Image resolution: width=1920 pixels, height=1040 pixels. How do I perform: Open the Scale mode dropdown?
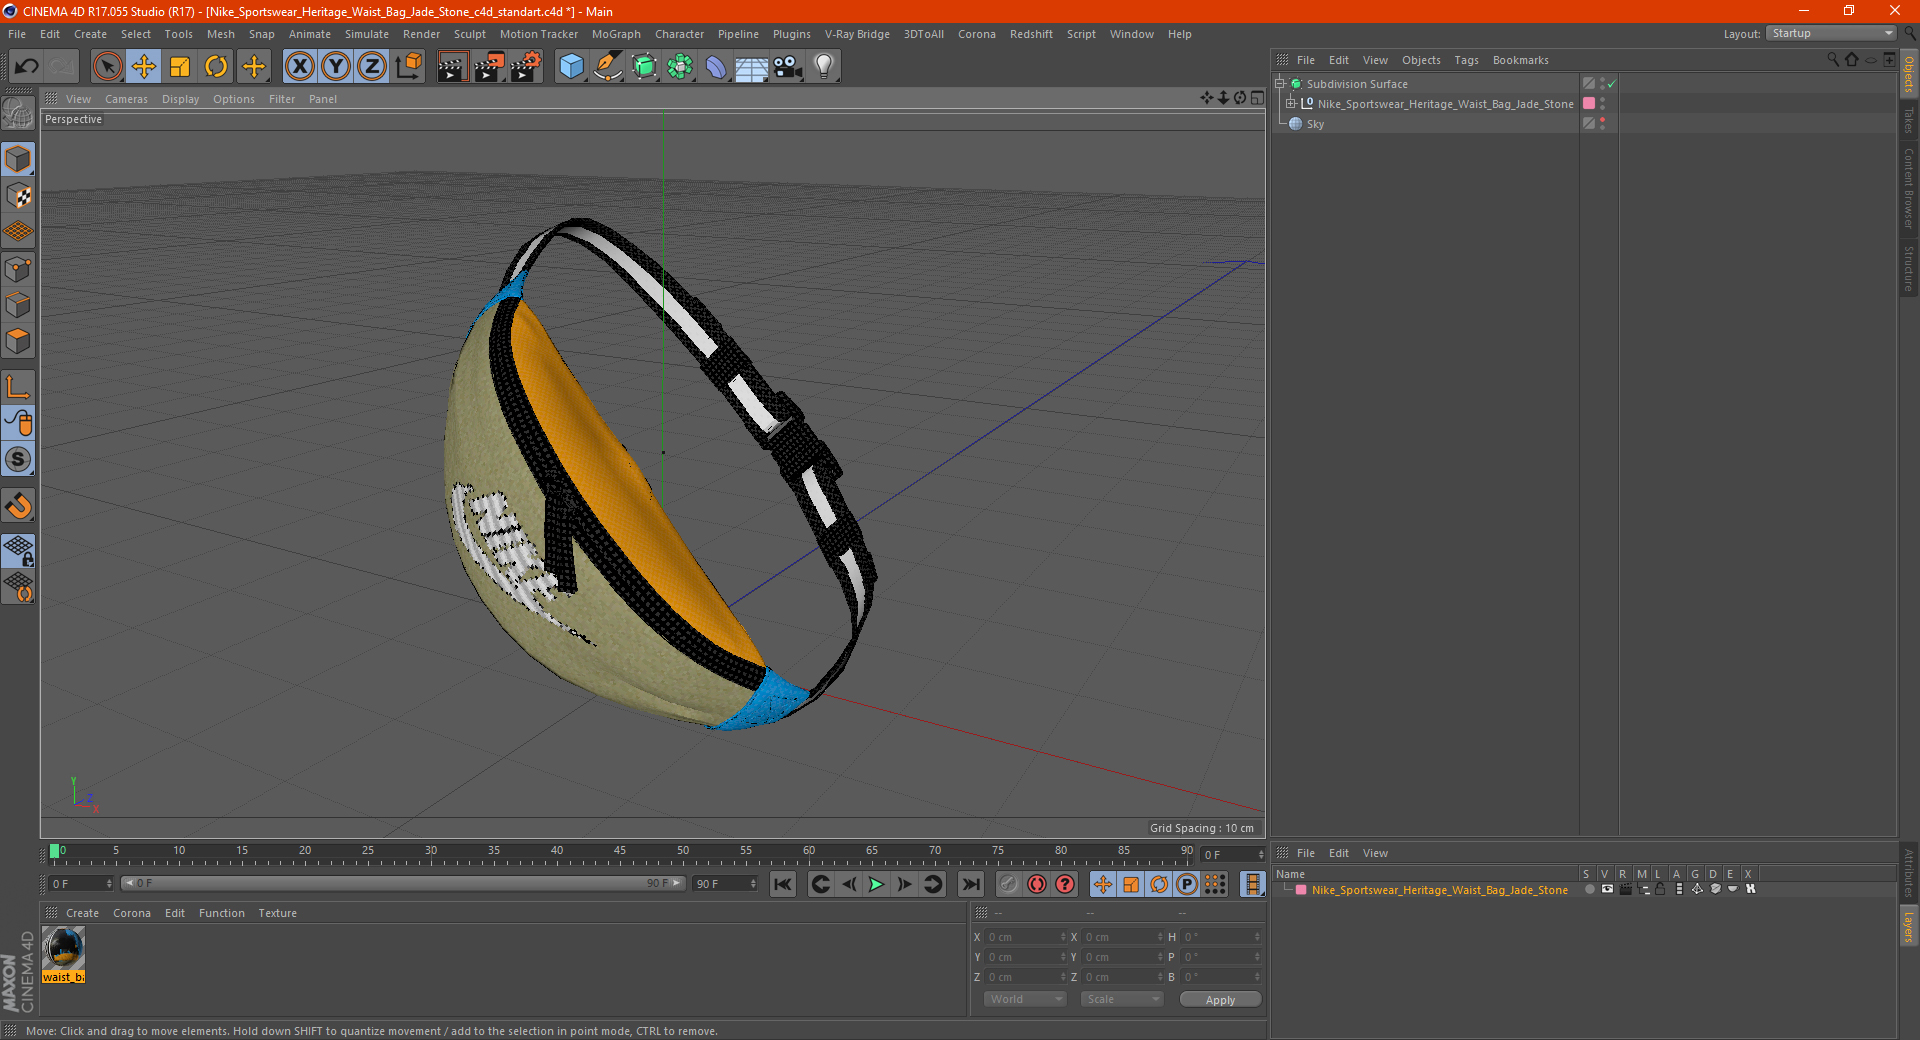pos(1122,999)
